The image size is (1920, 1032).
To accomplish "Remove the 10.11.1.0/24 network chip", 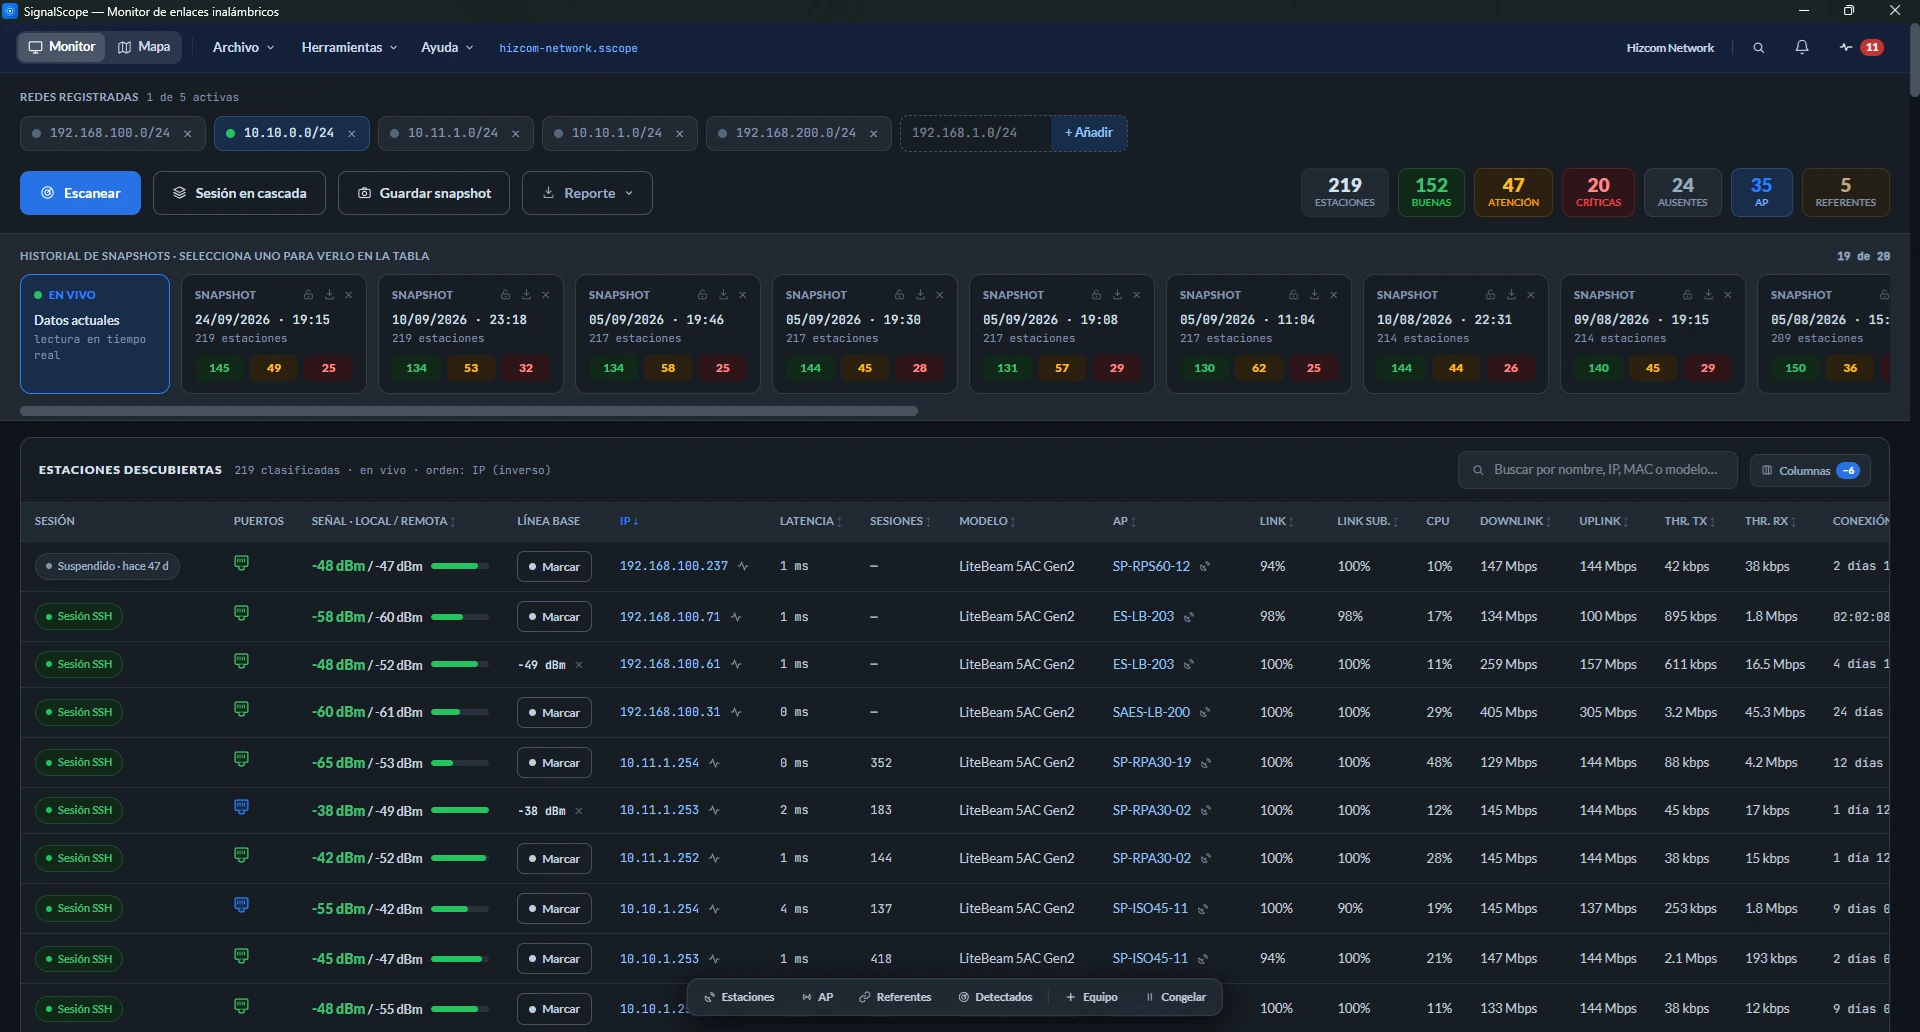I will 515,134.
